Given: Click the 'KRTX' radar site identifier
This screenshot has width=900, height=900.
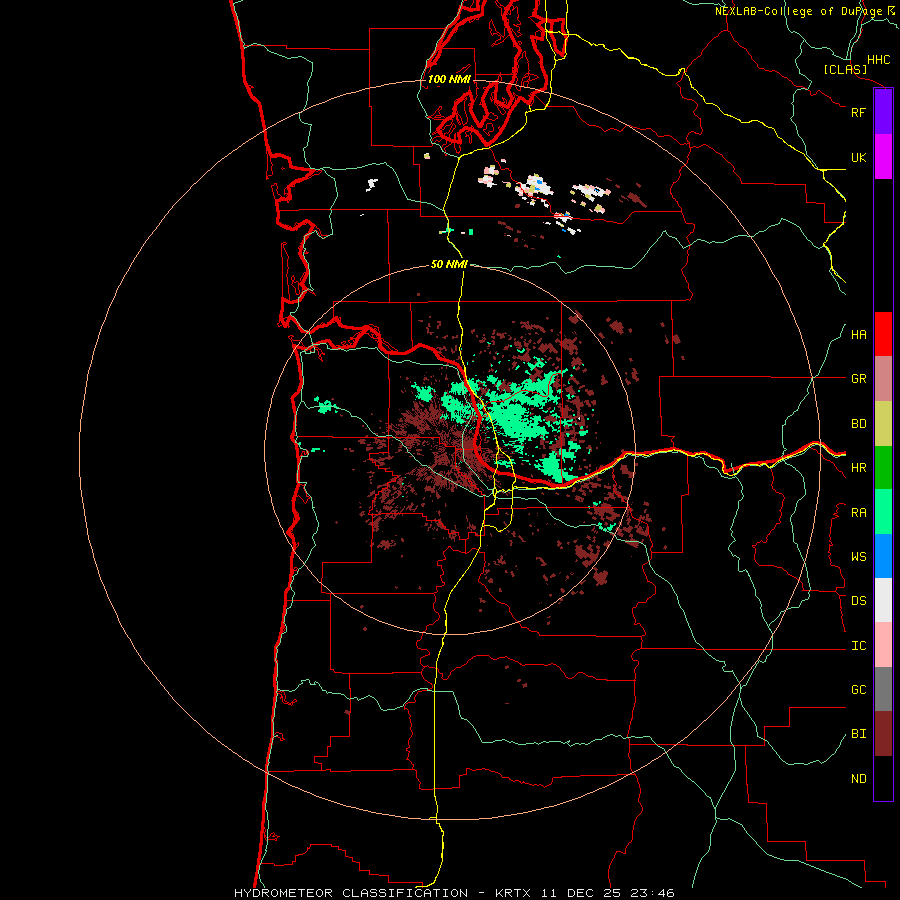Looking at the screenshot, I should click(513, 893).
